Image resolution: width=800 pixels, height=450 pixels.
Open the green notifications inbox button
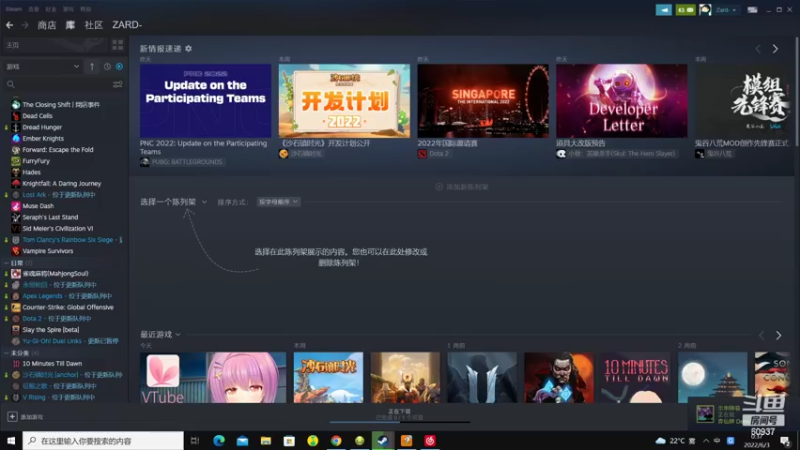tap(685, 10)
